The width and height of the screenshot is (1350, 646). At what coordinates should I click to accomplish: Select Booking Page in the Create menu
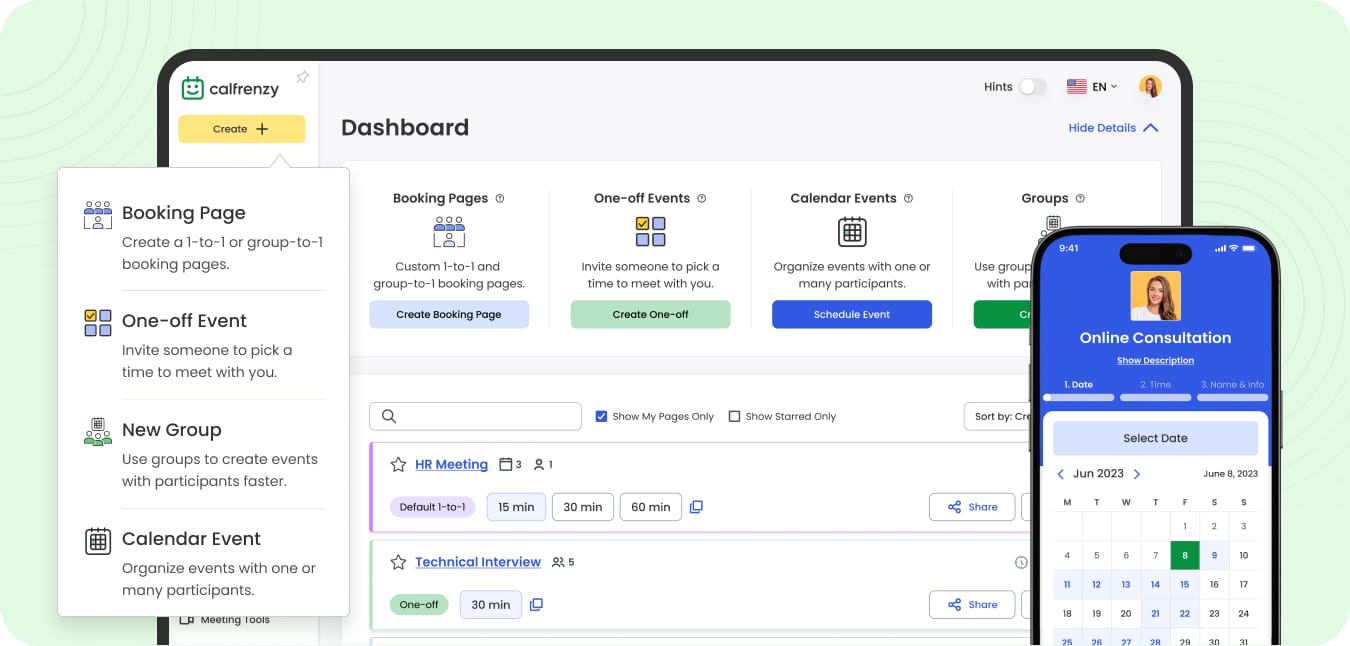203,237
